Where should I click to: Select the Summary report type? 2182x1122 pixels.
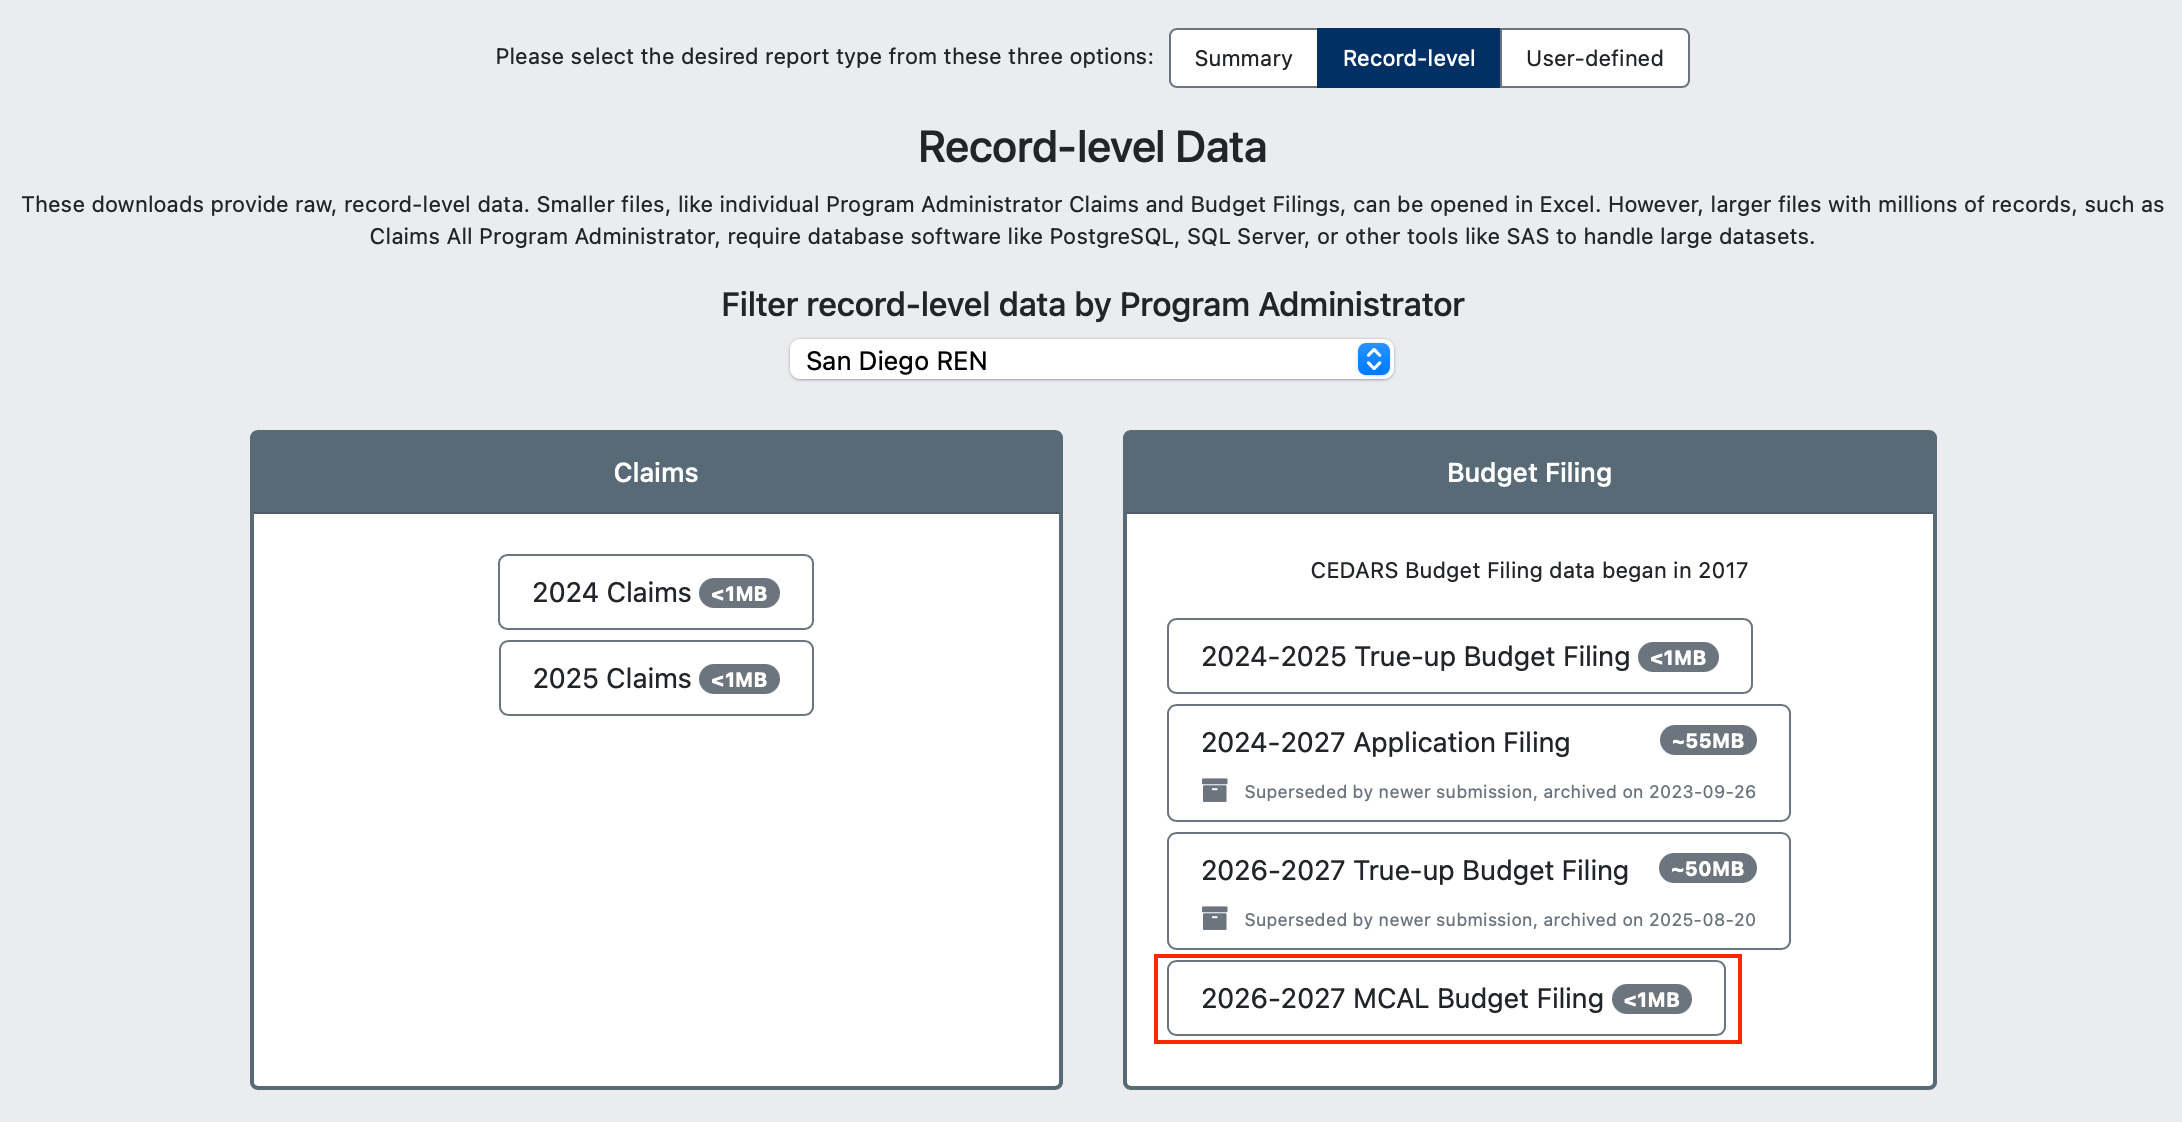point(1243,58)
